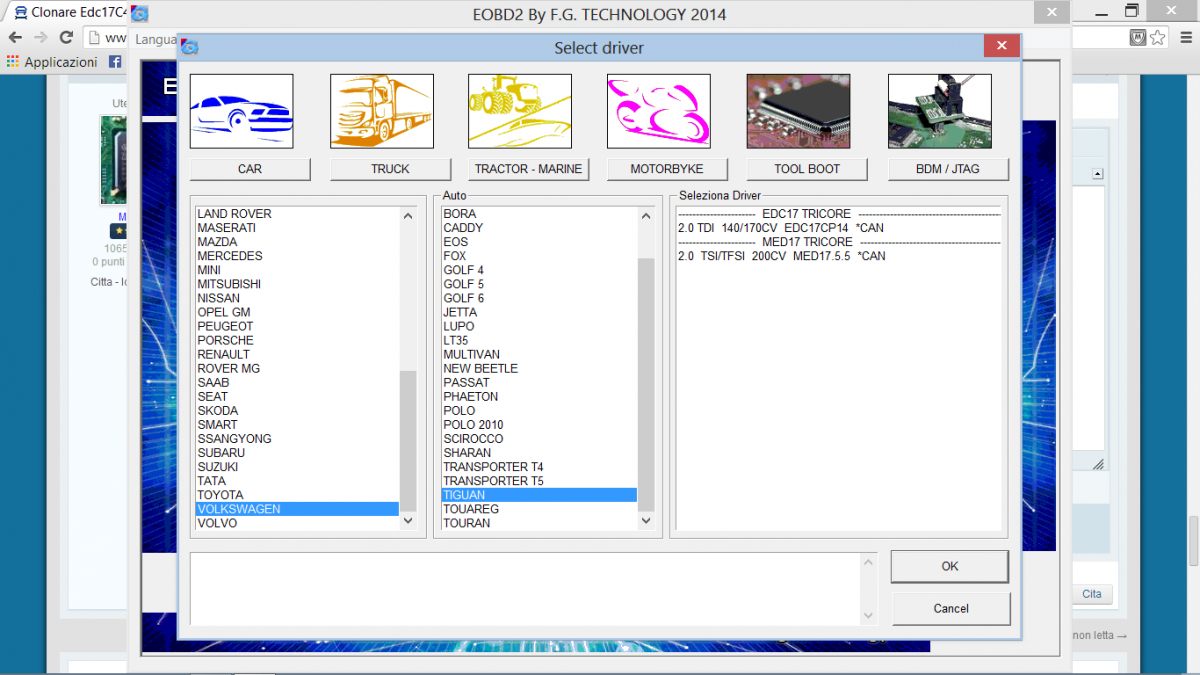The height and width of the screenshot is (675, 1200).
Task: Select TIGUAN in the Auto list
Action: (x=539, y=495)
